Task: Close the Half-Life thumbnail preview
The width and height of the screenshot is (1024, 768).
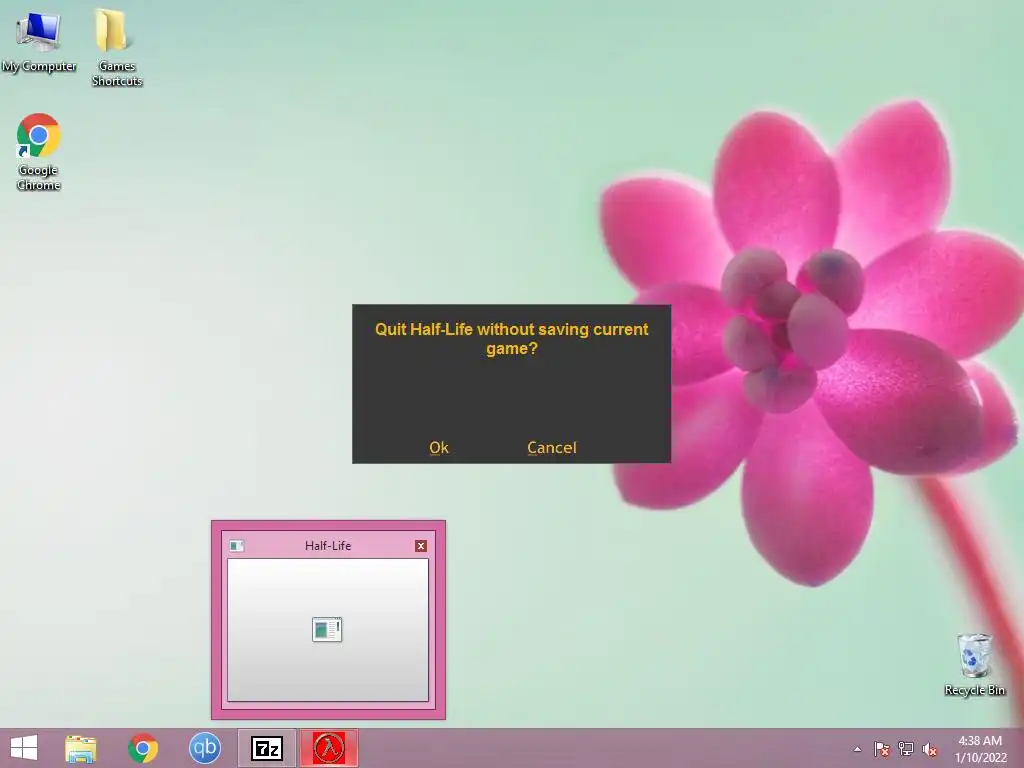Action: tap(421, 546)
